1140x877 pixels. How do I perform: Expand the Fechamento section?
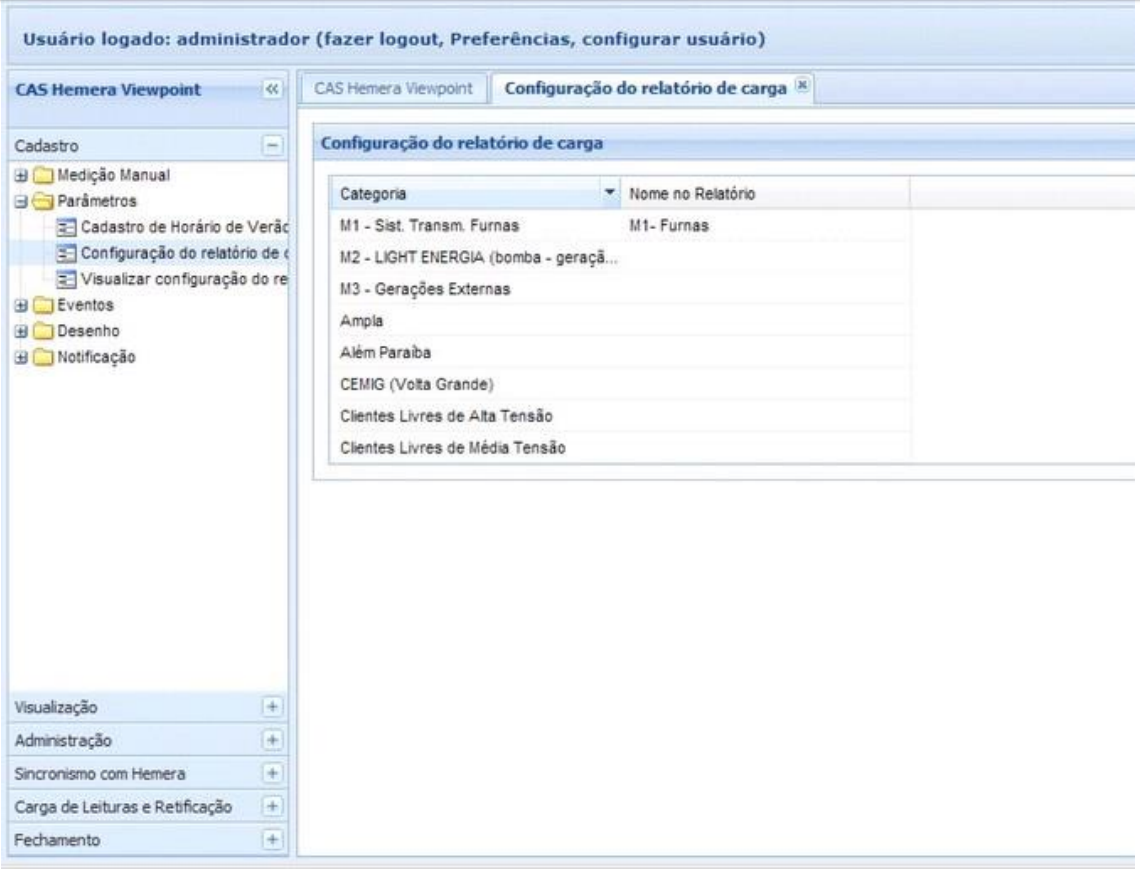click(x=270, y=841)
